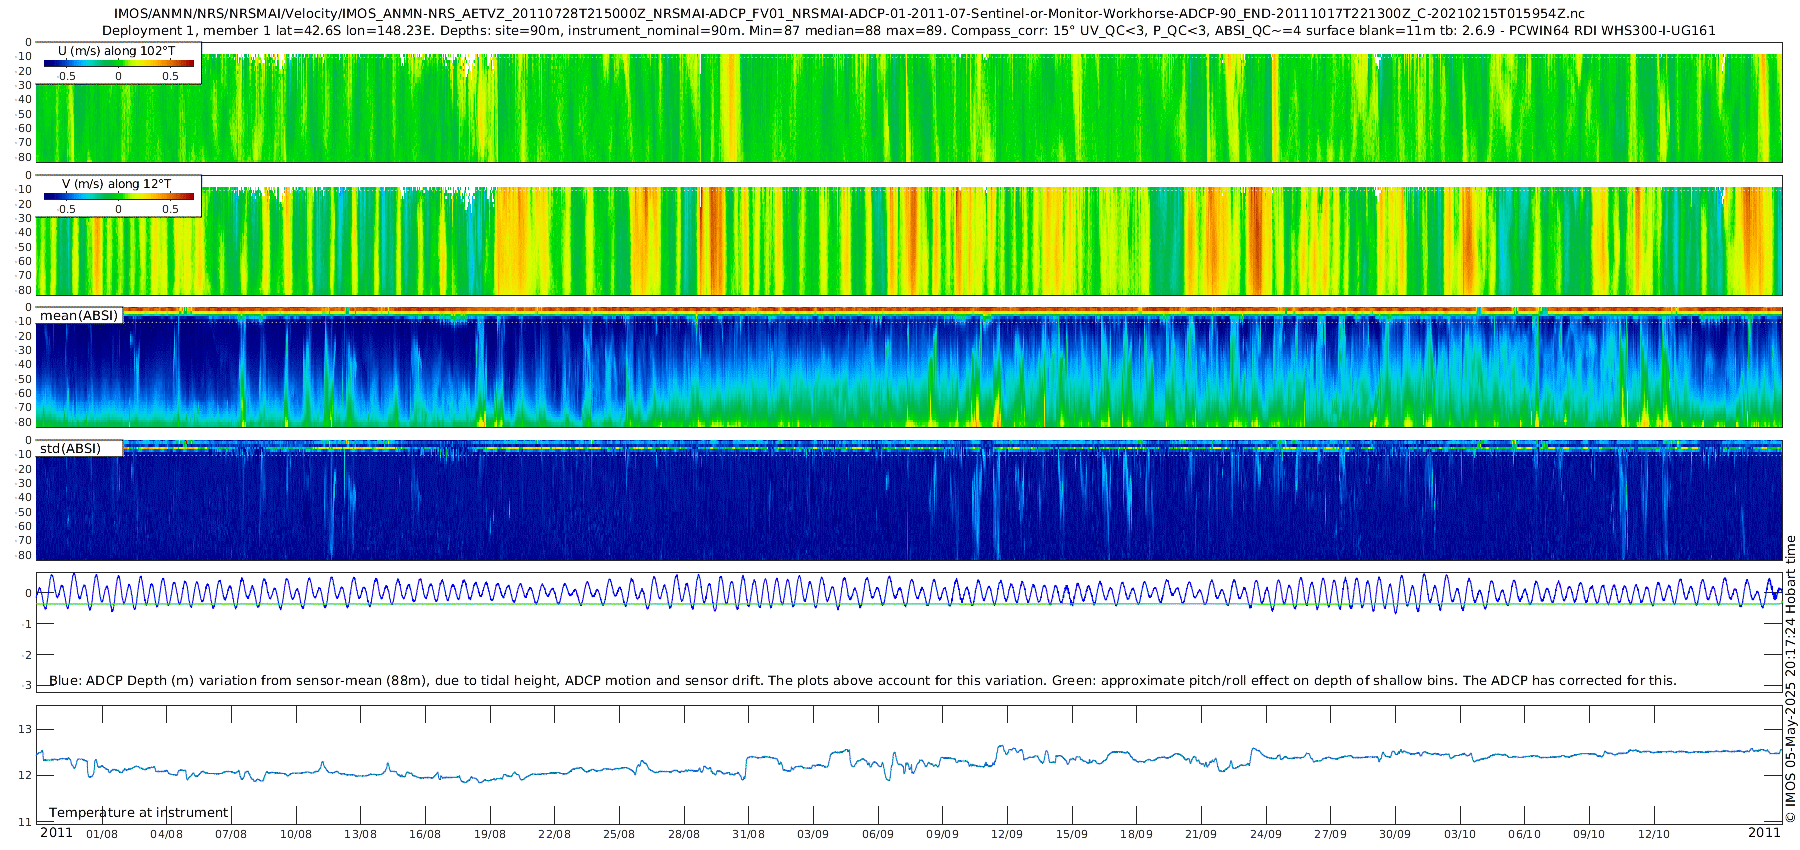
Task: Click the U velocity colorbar legend
Action: pyautogui.click(x=118, y=63)
